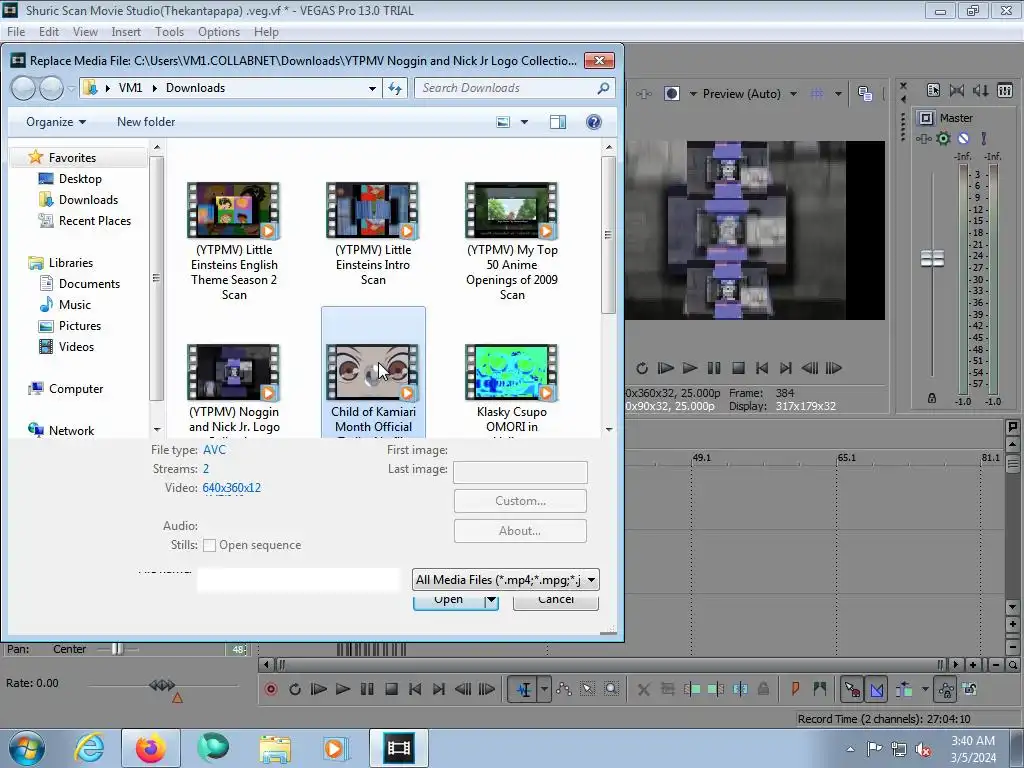The width and height of the screenshot is (1024, 768).
Task: Open the File menu
Action: tap(16, 31)
